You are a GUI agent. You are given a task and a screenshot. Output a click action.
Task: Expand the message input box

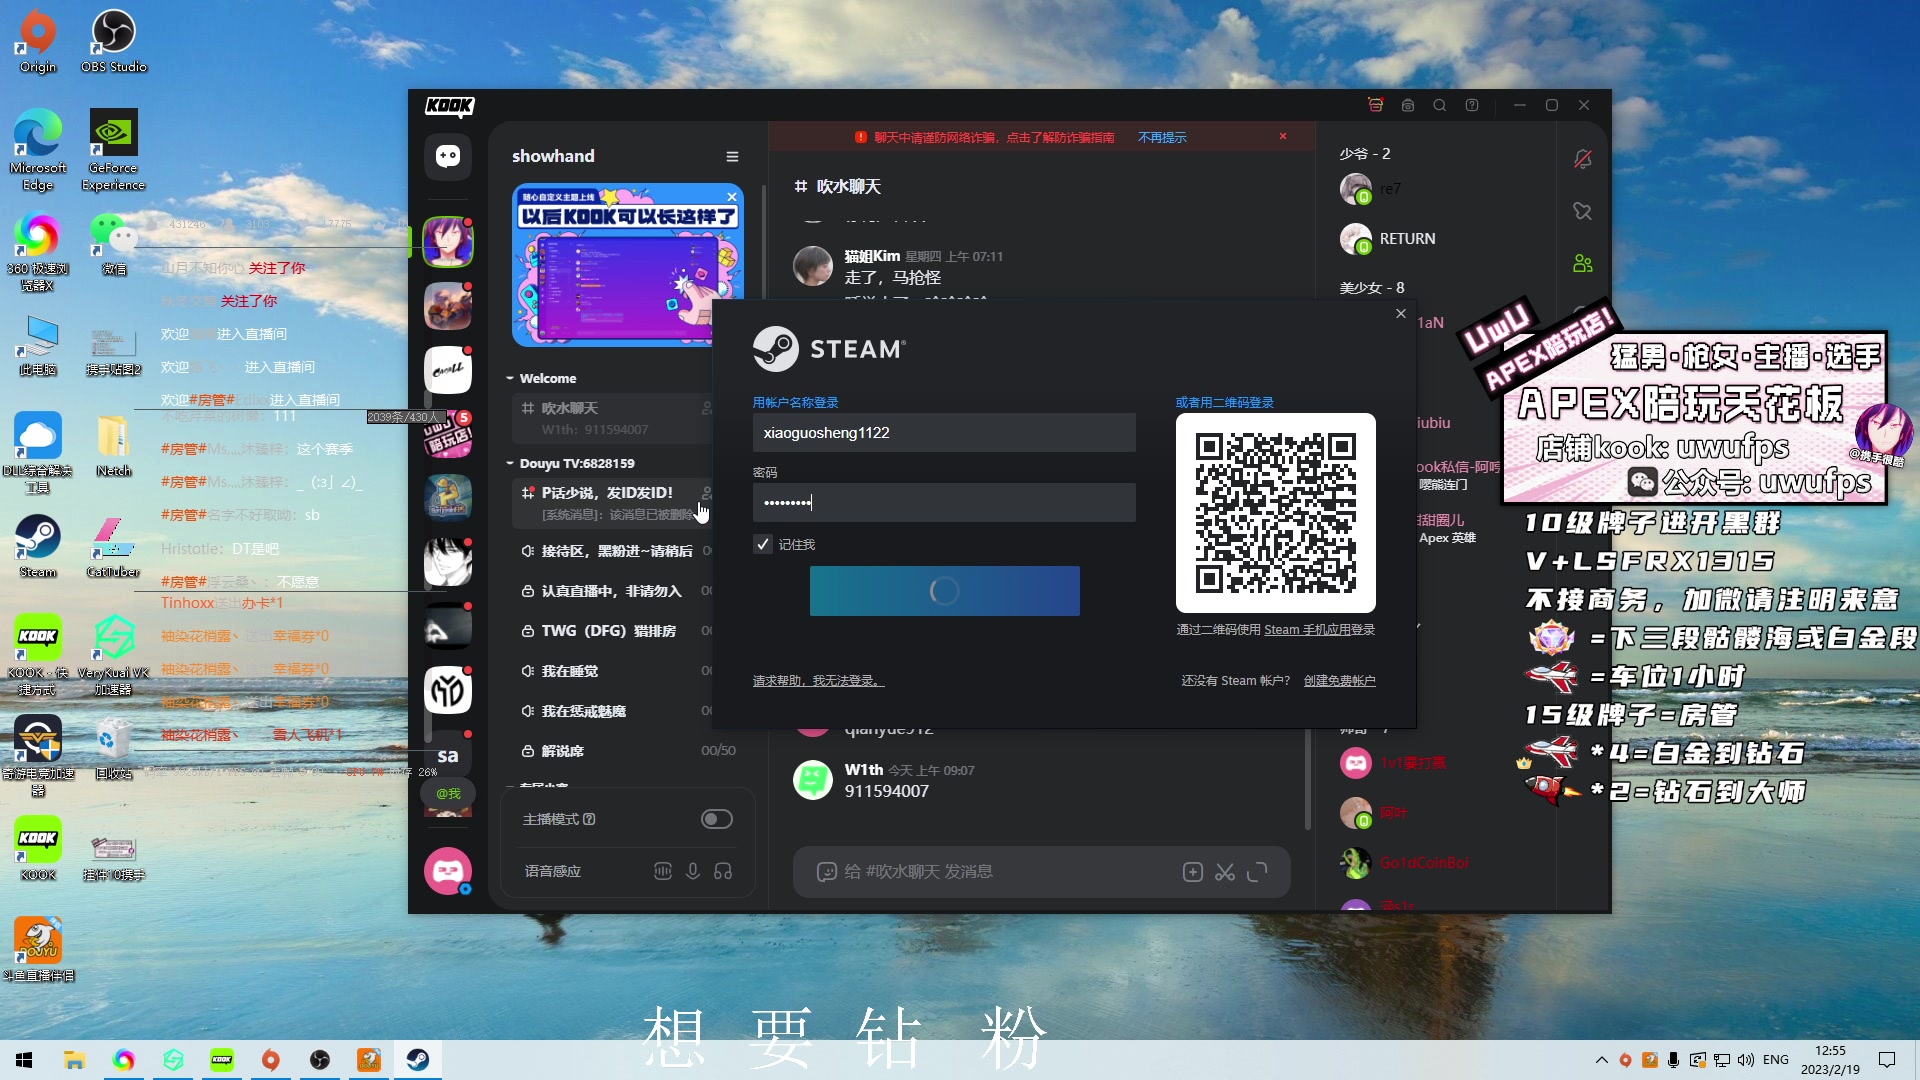[1257, 872]
